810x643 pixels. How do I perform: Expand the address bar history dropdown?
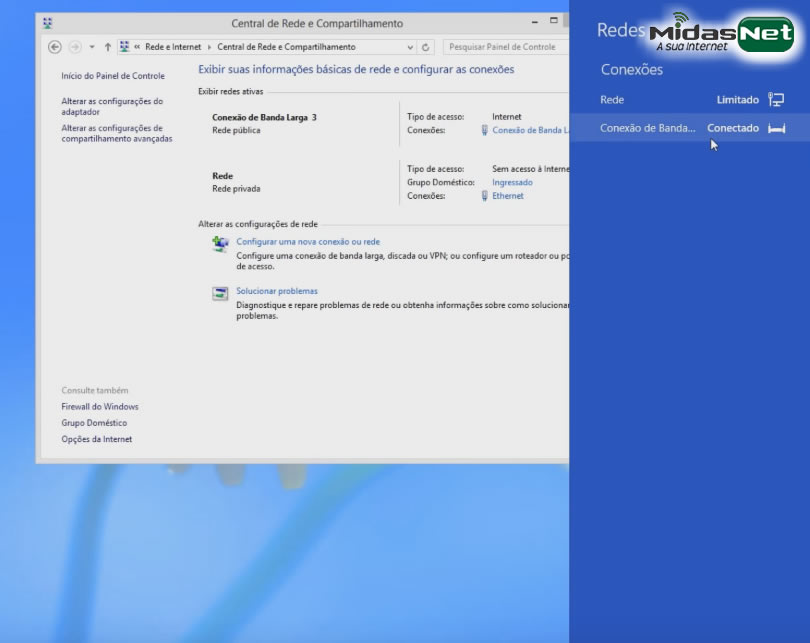tap(411, 47)
